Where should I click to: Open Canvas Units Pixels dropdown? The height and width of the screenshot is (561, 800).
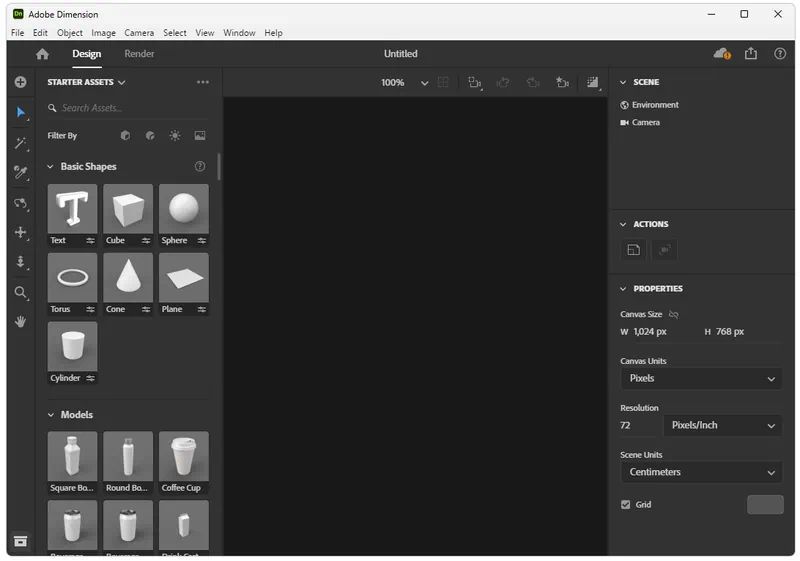click(701, 379)
